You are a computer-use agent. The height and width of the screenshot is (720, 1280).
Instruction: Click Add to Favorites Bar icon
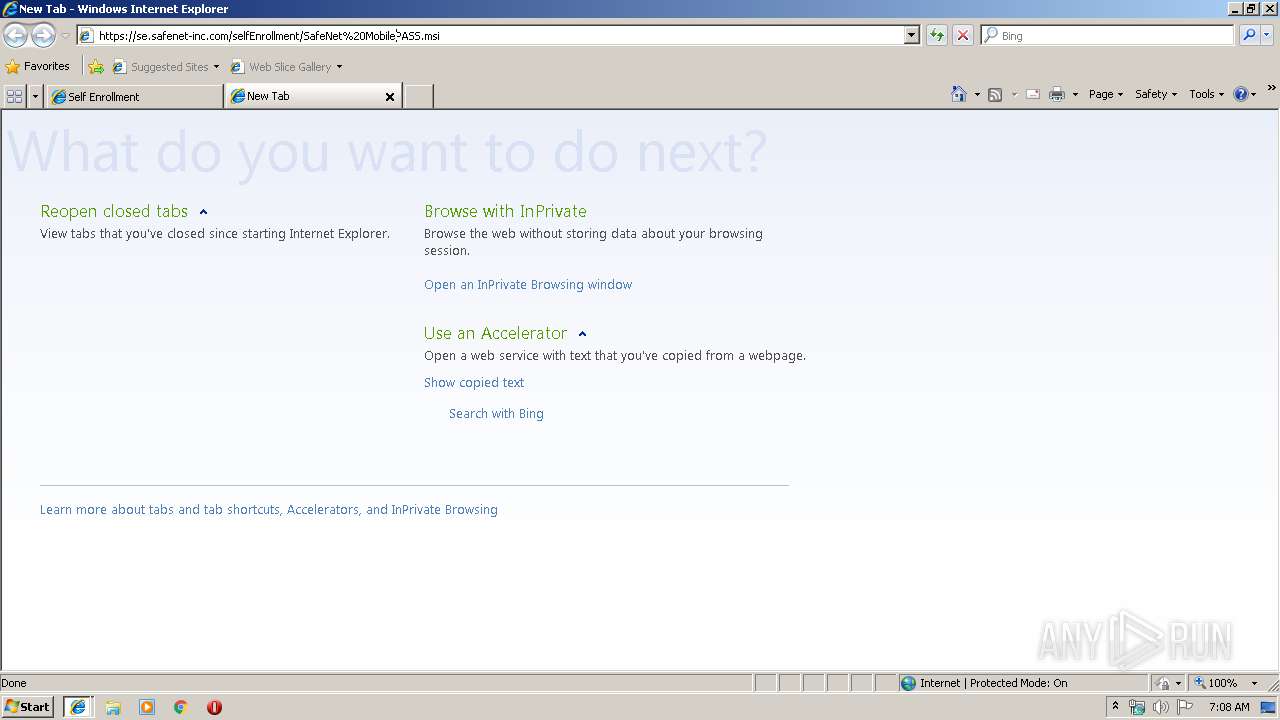point(96,67)
